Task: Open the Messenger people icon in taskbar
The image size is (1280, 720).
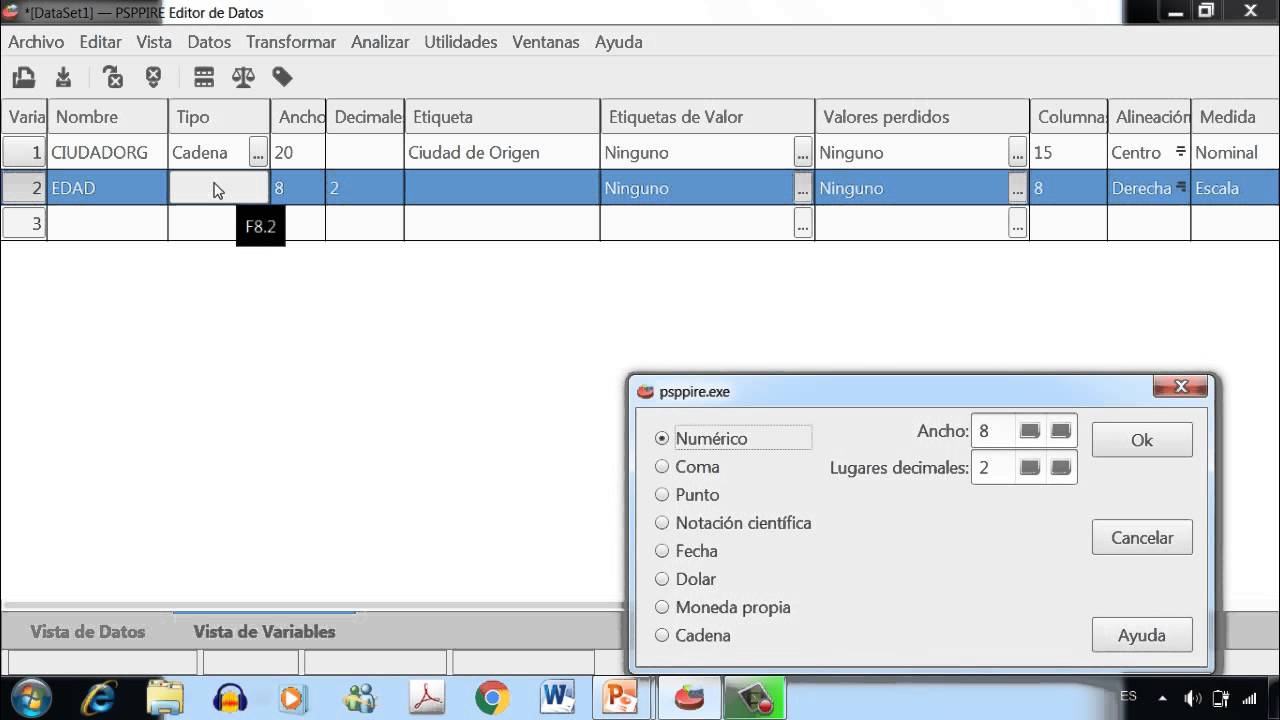Action: (359, 697)
